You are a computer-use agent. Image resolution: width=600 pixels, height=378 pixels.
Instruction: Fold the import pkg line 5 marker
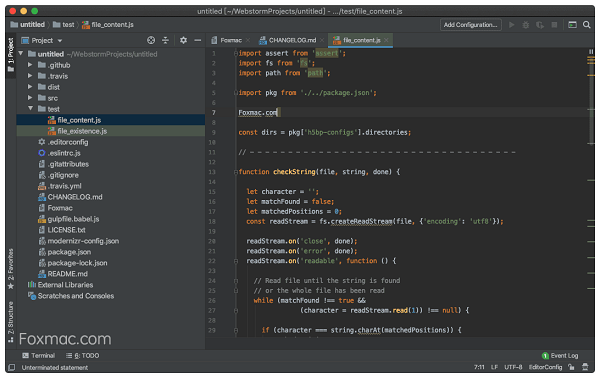pos(236,93)
